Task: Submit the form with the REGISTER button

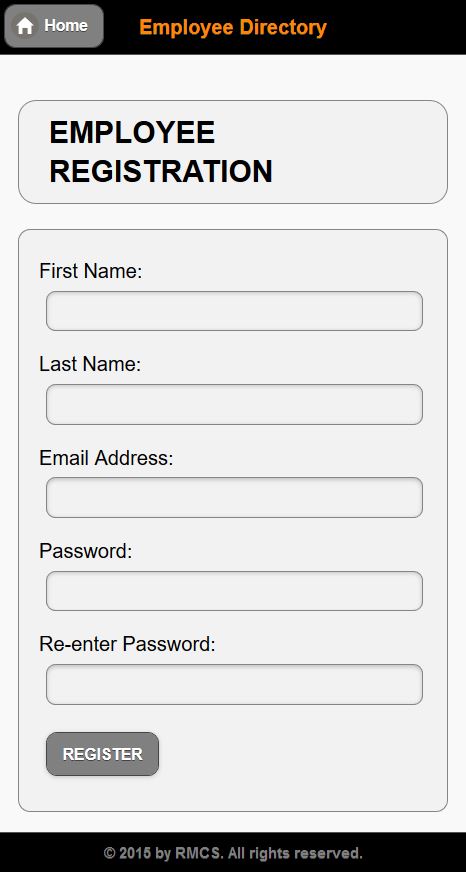Action: pyautogui.click(x=102, y=754)
